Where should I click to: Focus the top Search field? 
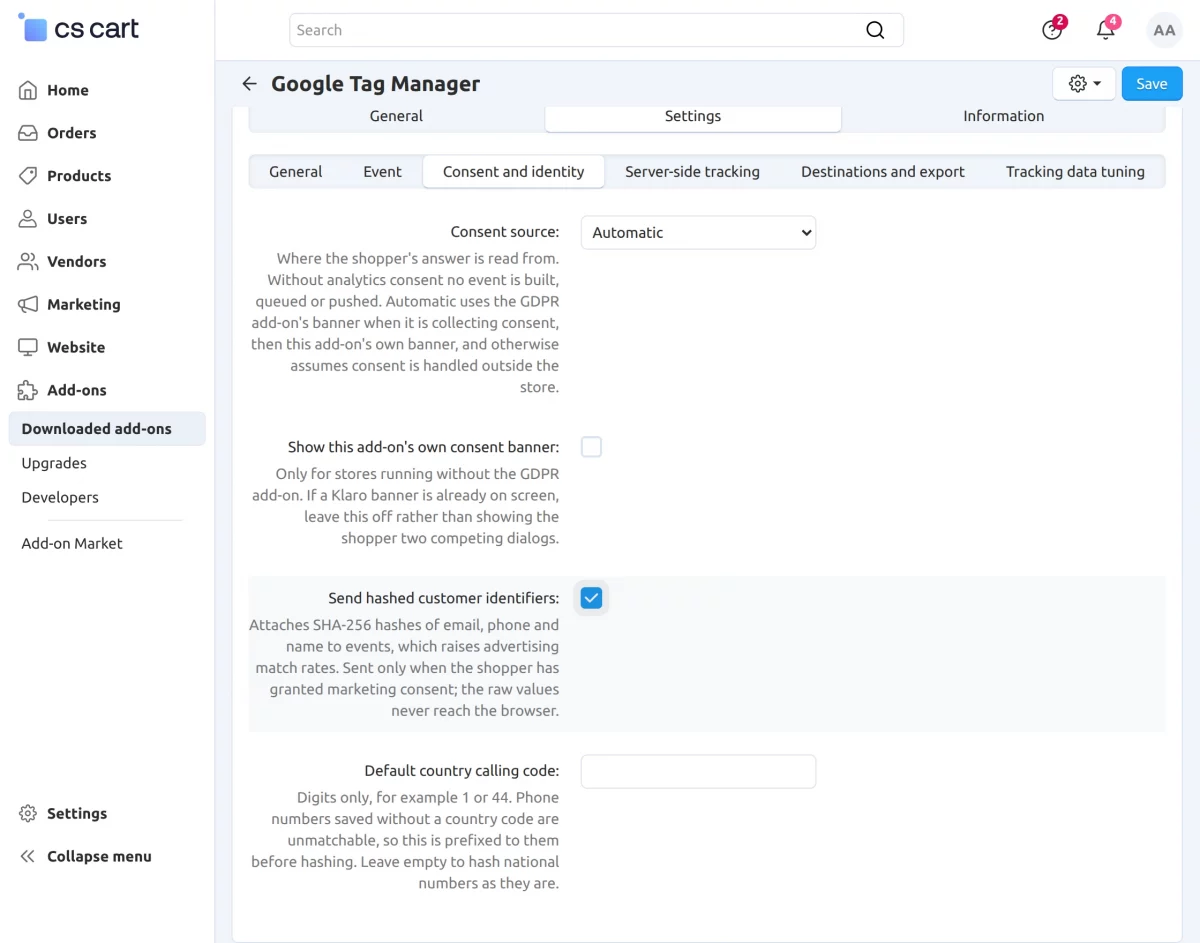pos(596,30)
